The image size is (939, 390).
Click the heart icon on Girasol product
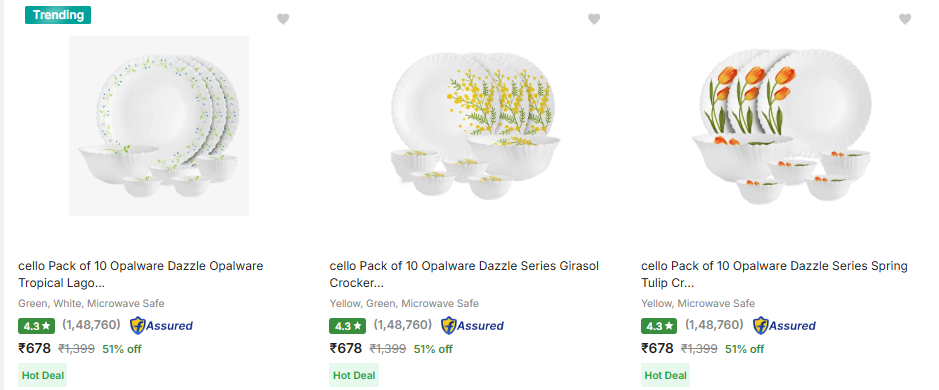click(x=593, y=19)
